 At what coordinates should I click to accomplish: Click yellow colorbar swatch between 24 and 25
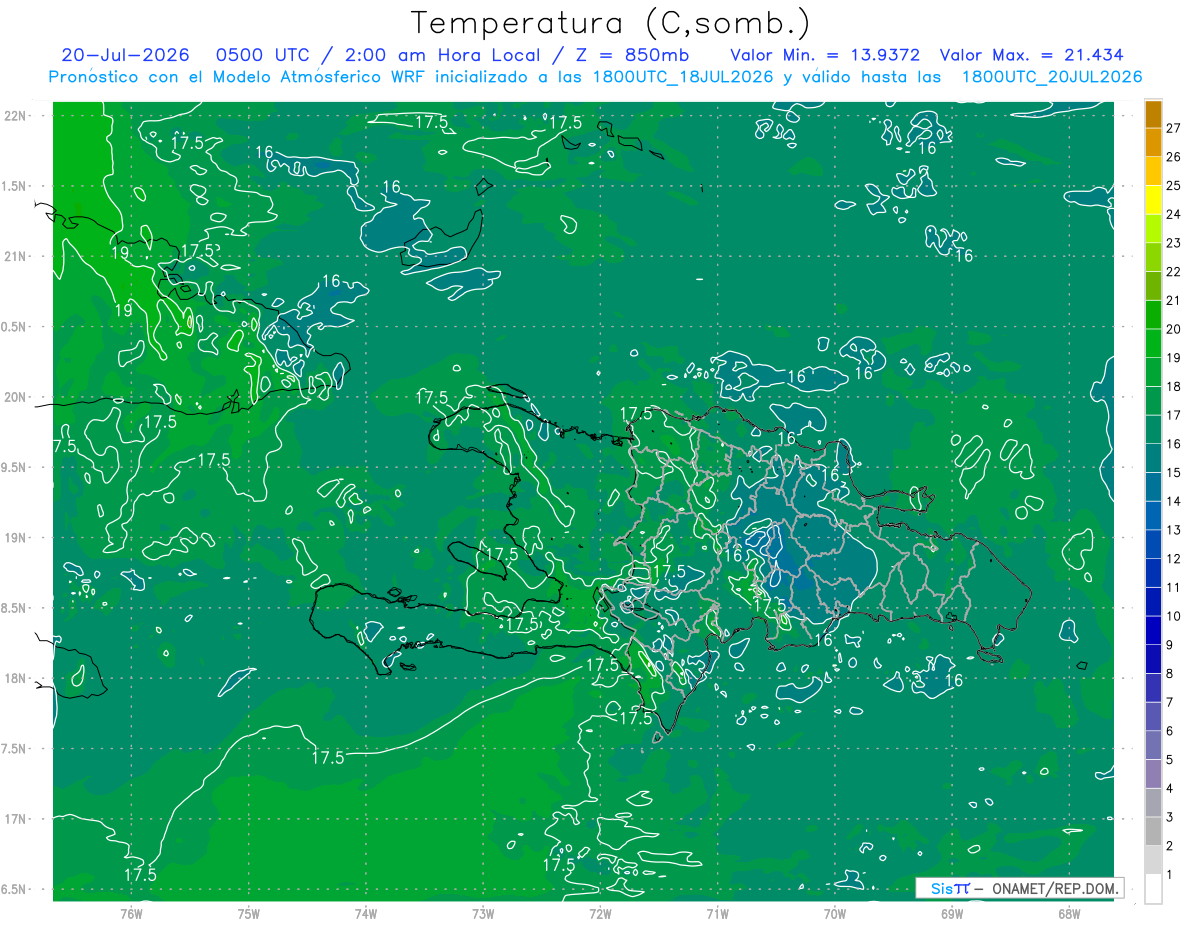pos(1153,200)
